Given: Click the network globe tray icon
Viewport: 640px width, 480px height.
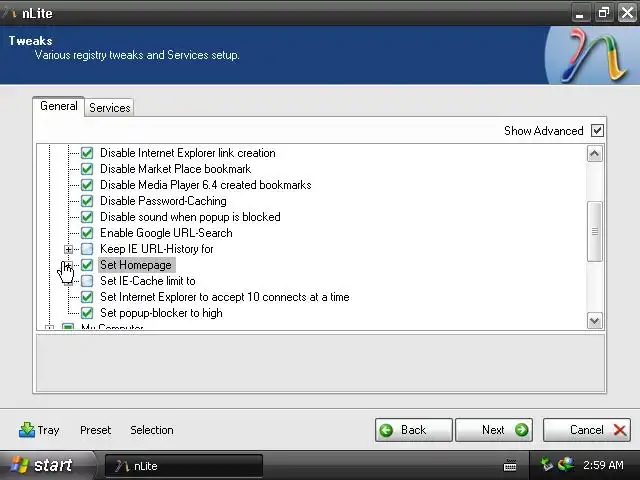Looking at the screenshot, I should (x=566, y=464).
